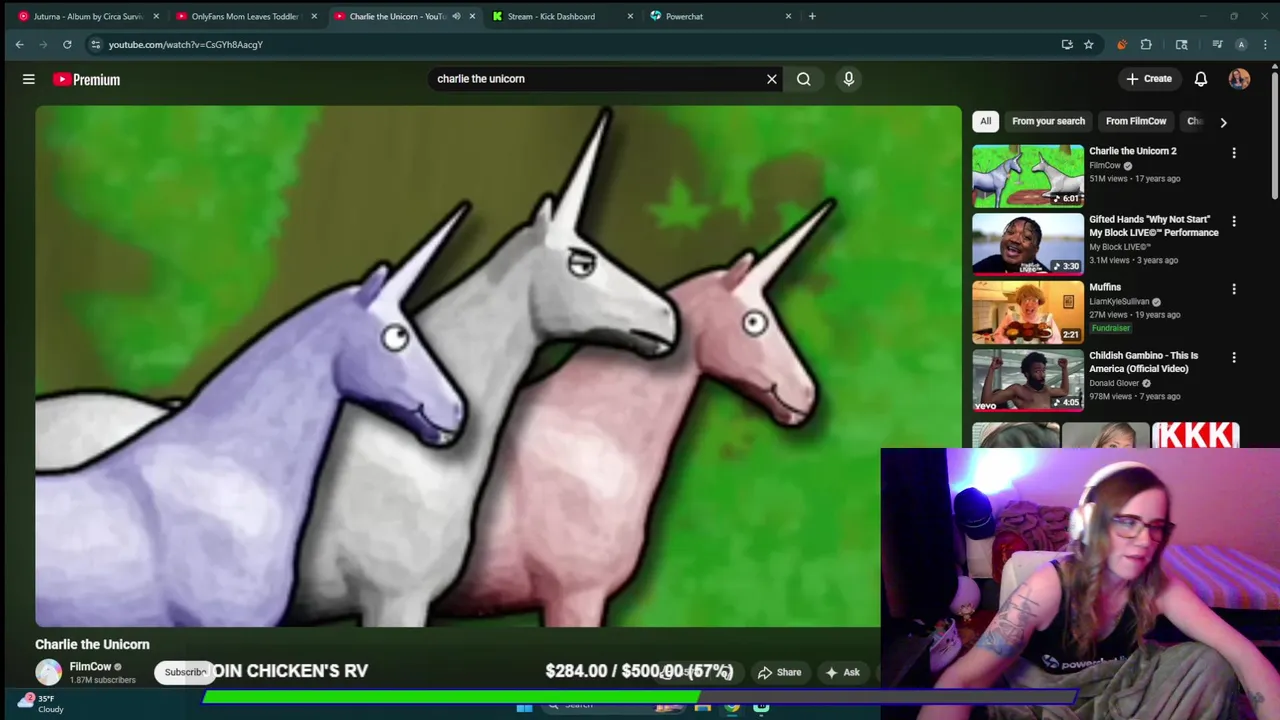Click the Charlie the Unicorn video title
The width and height of the screenshot is (1280, 720).
pos(92,645)
